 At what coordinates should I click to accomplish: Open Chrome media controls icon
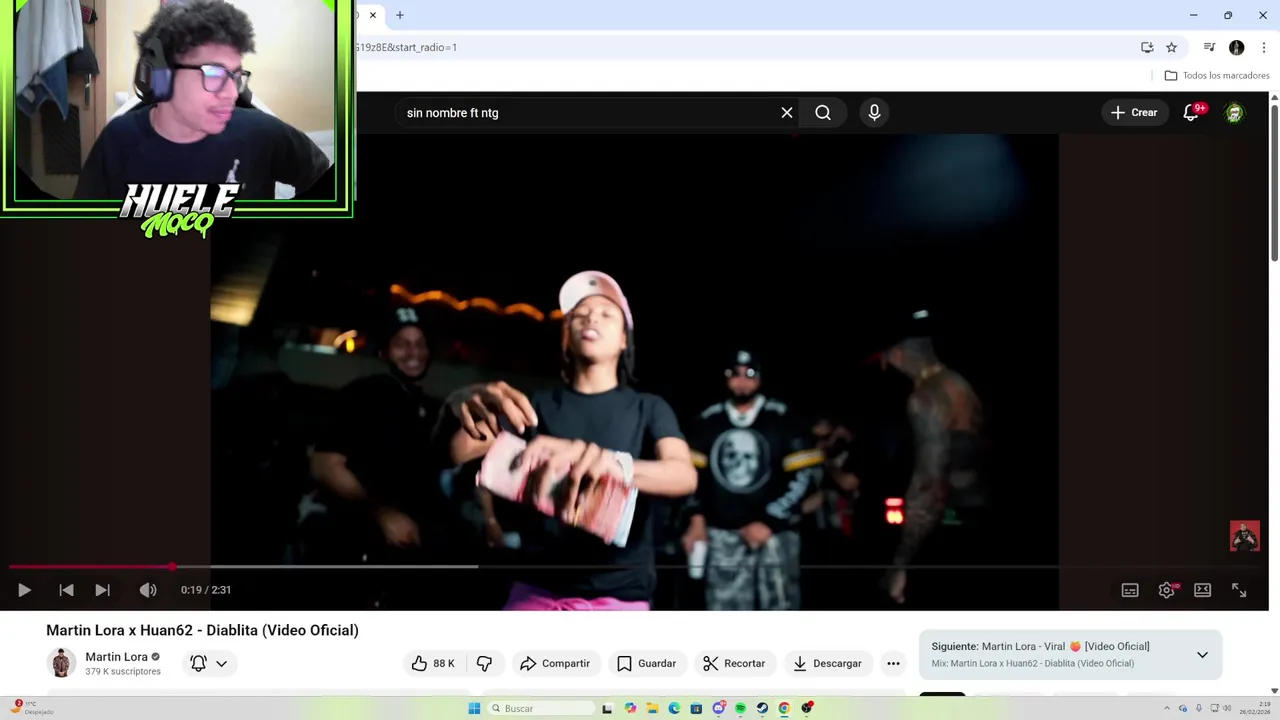pyautogui.click(x=1209, y=47)
